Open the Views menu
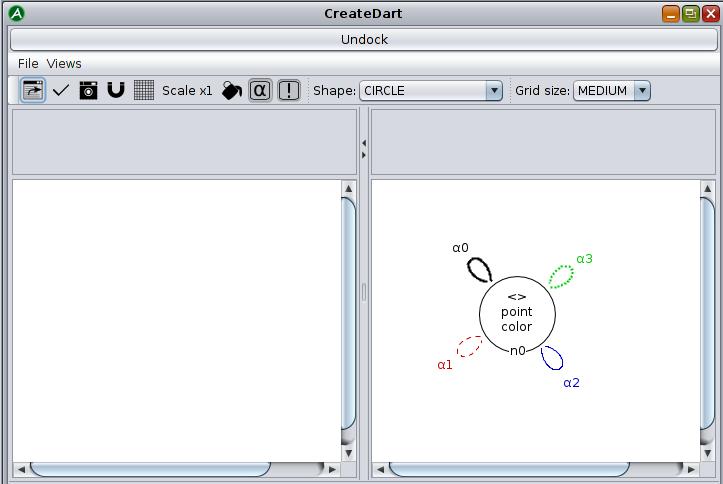This screenshot has height=484, width=723. [x=64, y=64]
